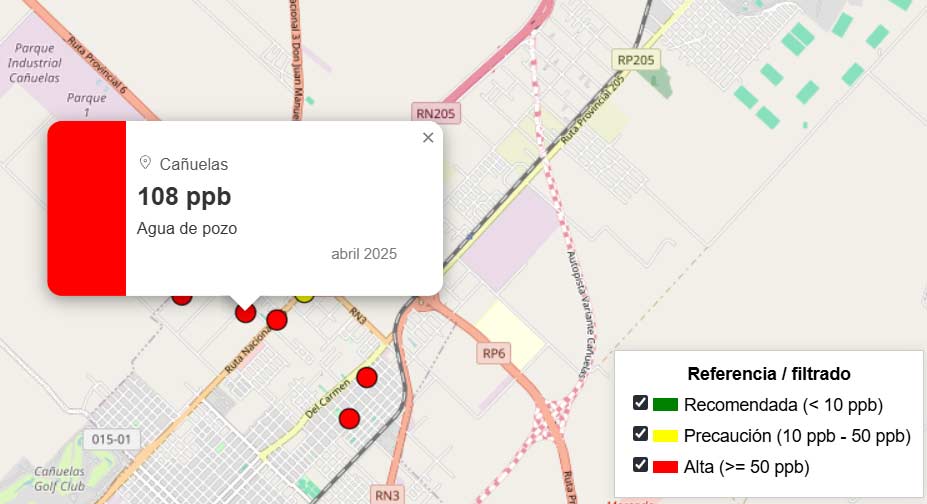The image size is (927, 504).
Task: Click the RP205 road shield
Action: click(x=636, y=60)
